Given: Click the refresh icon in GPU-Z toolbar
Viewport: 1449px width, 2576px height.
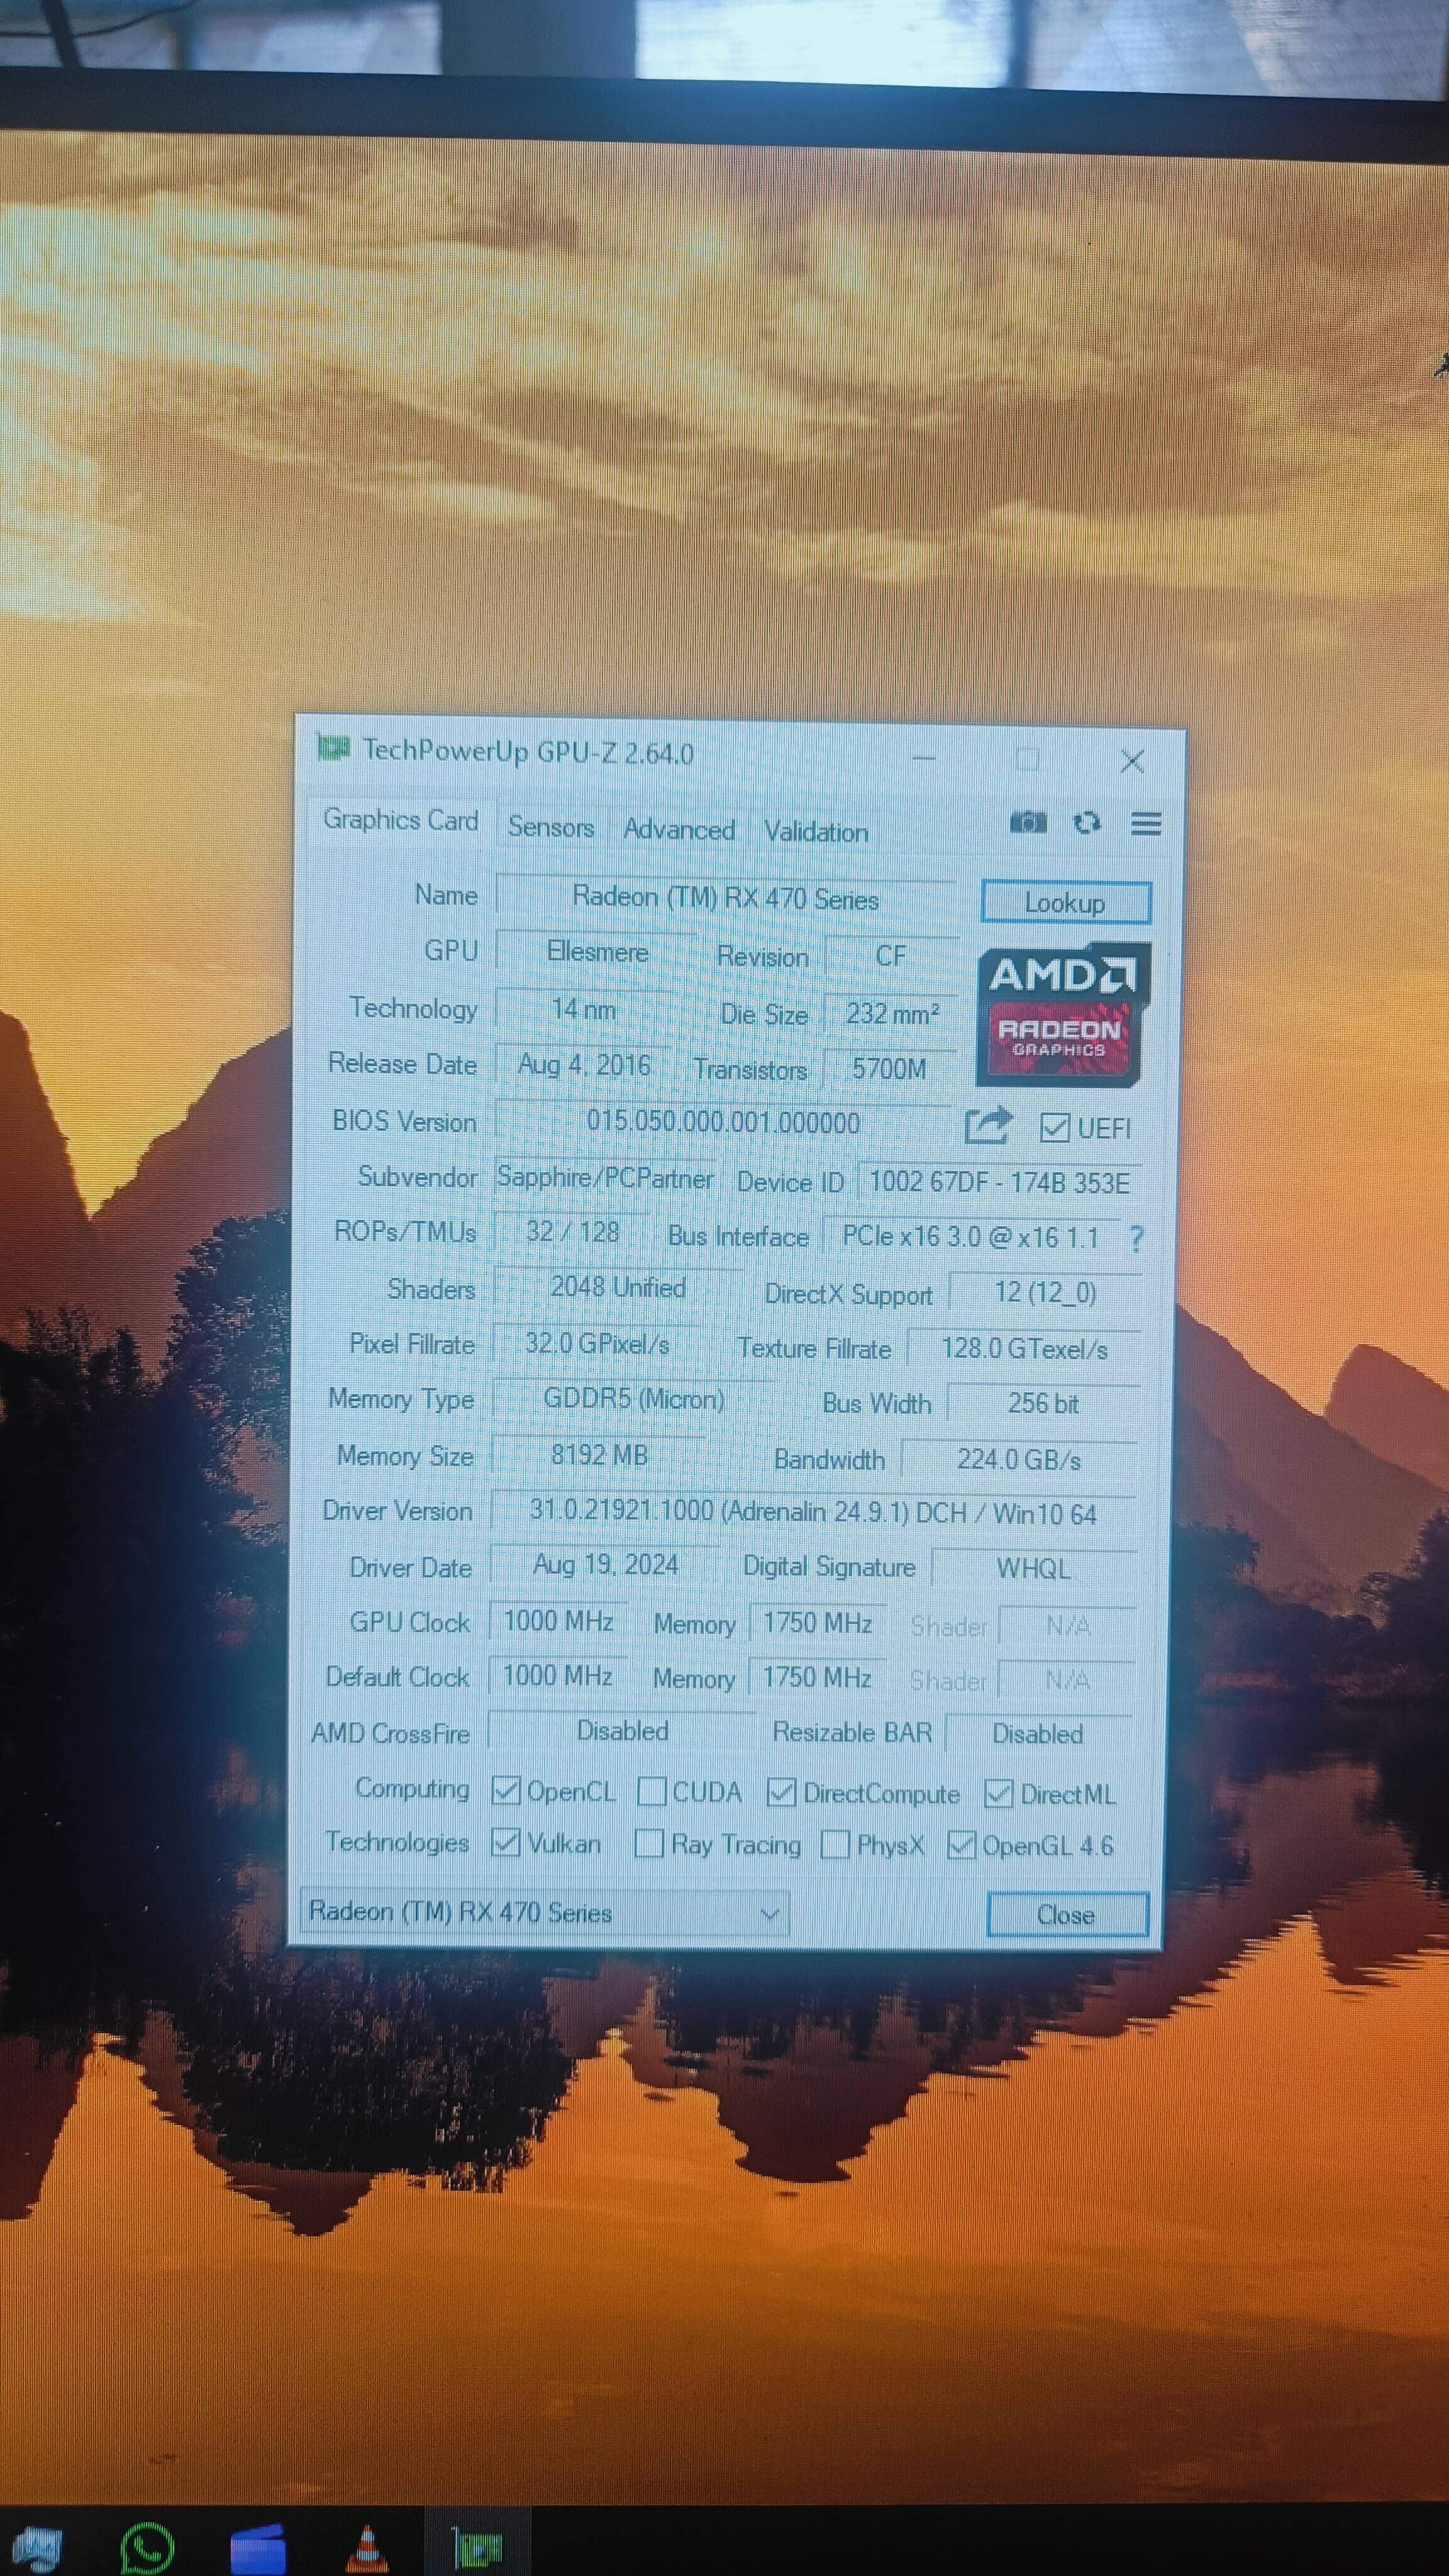Looking at the screenshot, I should click(x=1086, y=823).
